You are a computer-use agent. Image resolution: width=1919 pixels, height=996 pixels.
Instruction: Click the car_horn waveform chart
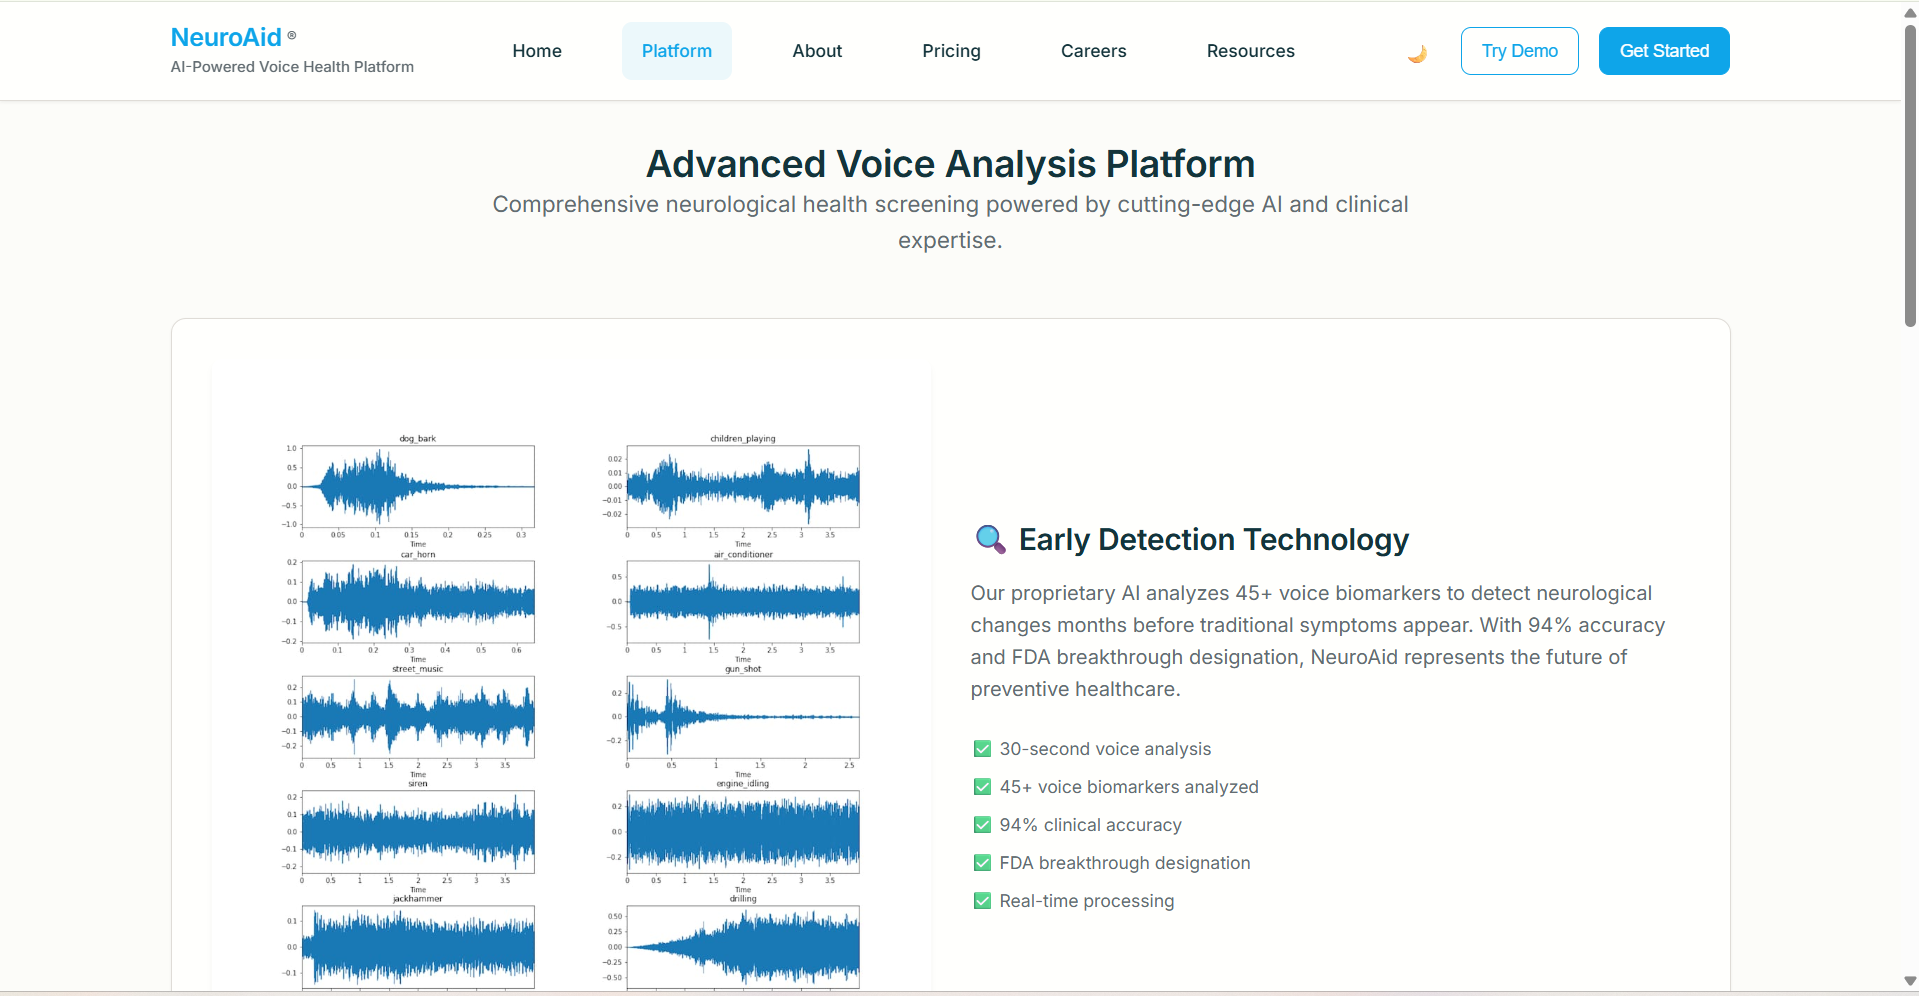pos(418,602)
